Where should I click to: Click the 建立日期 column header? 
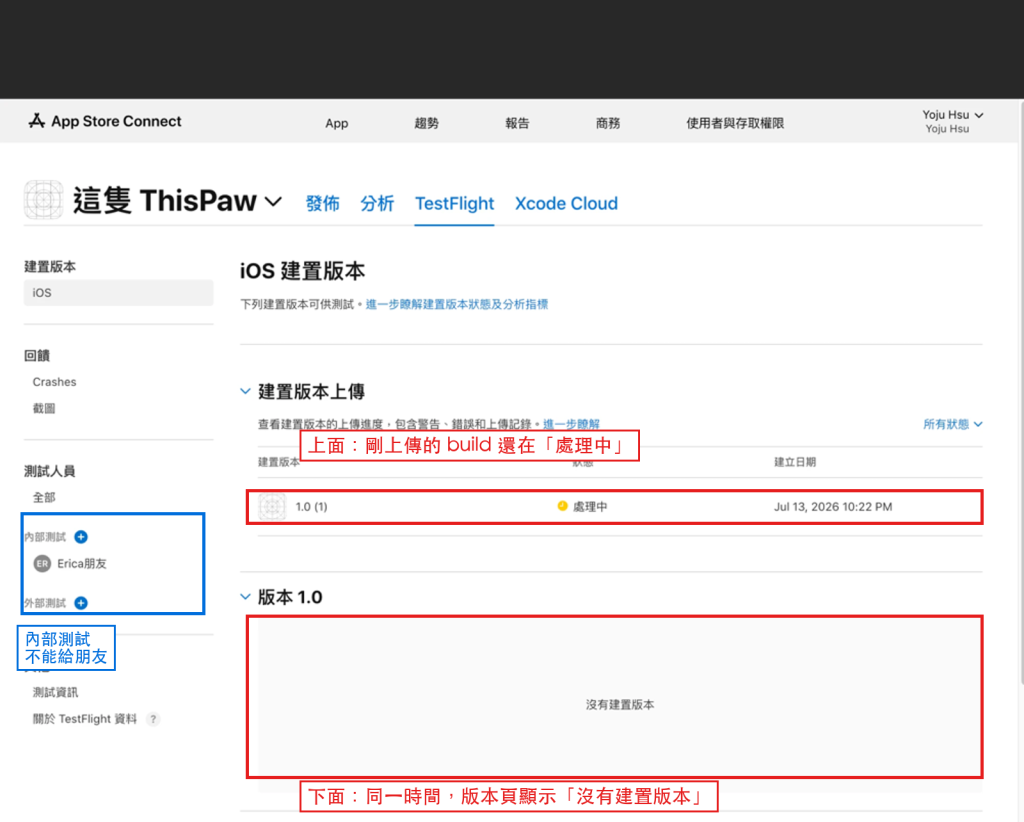(795, 462)
